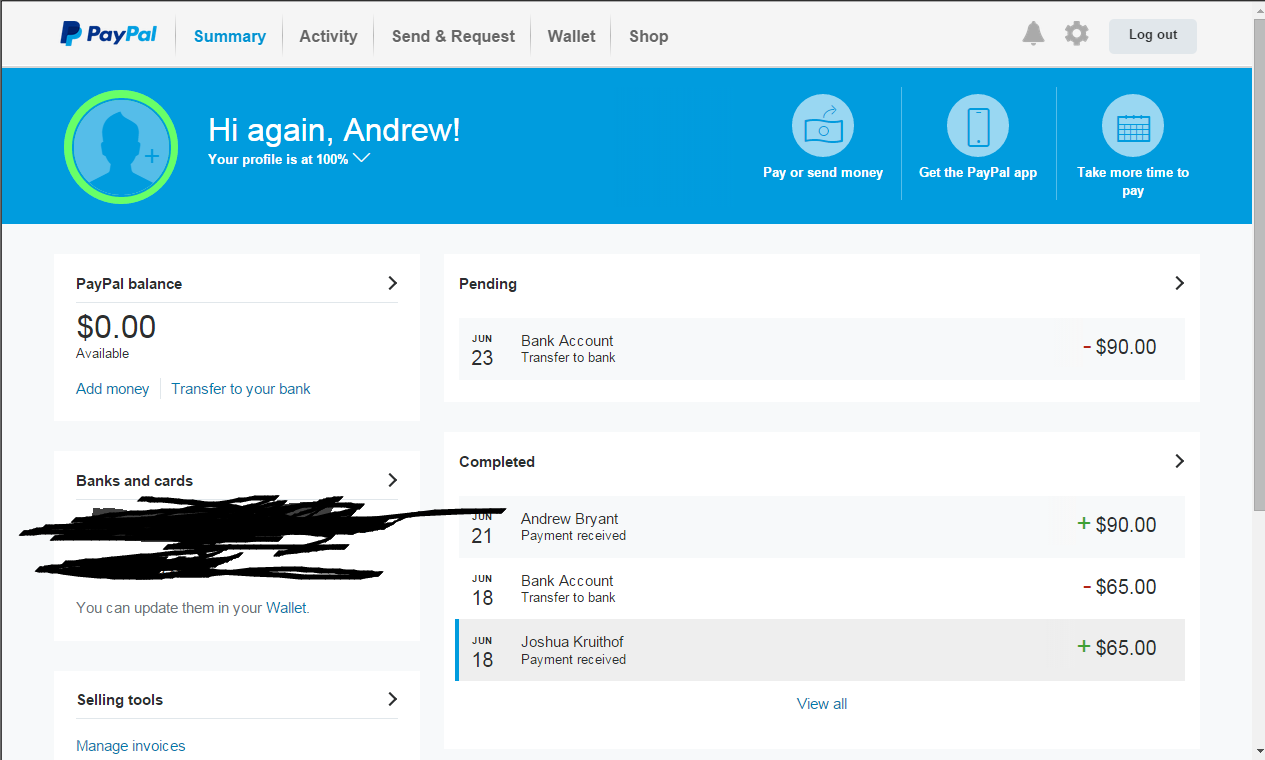Screen dimensions: 1265x760
Task: Open the Wallet tab
Action: coord(571,36)
